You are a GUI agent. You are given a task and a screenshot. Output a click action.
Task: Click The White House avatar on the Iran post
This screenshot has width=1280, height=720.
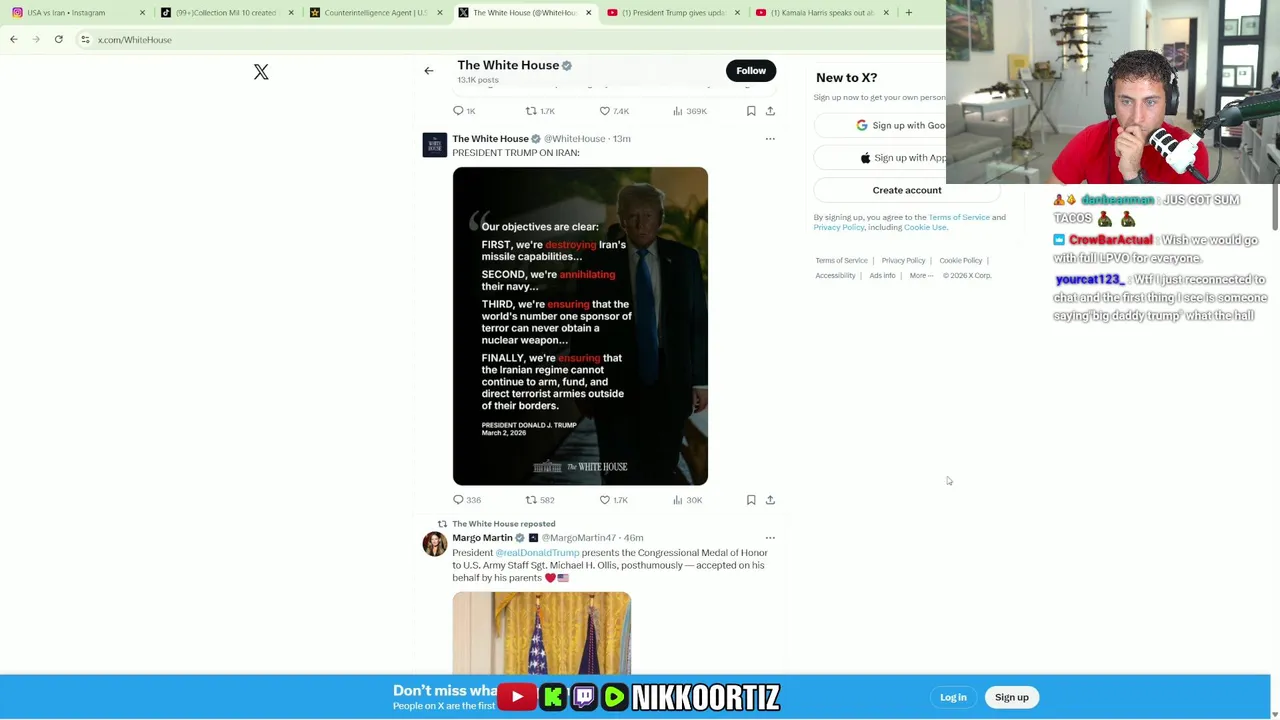[x=435, y=146]
